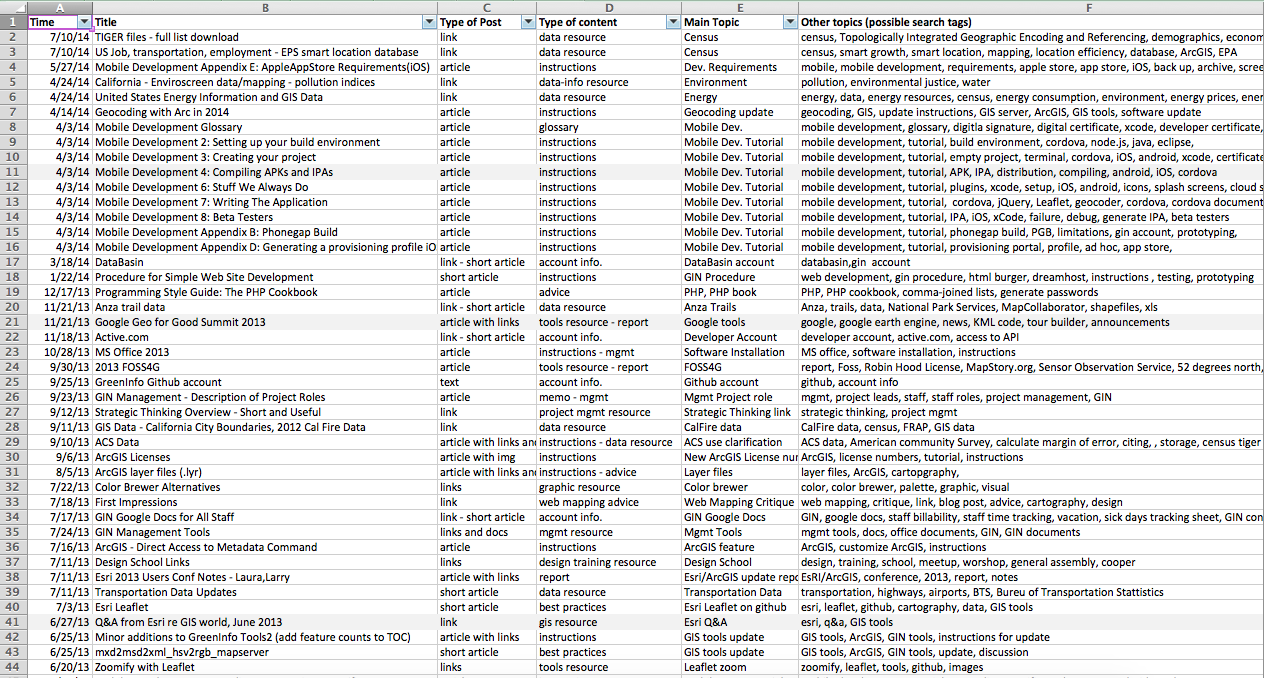
Task: Click the 'pollution, environmental justice, water' tags cell
Action: 1031,82
